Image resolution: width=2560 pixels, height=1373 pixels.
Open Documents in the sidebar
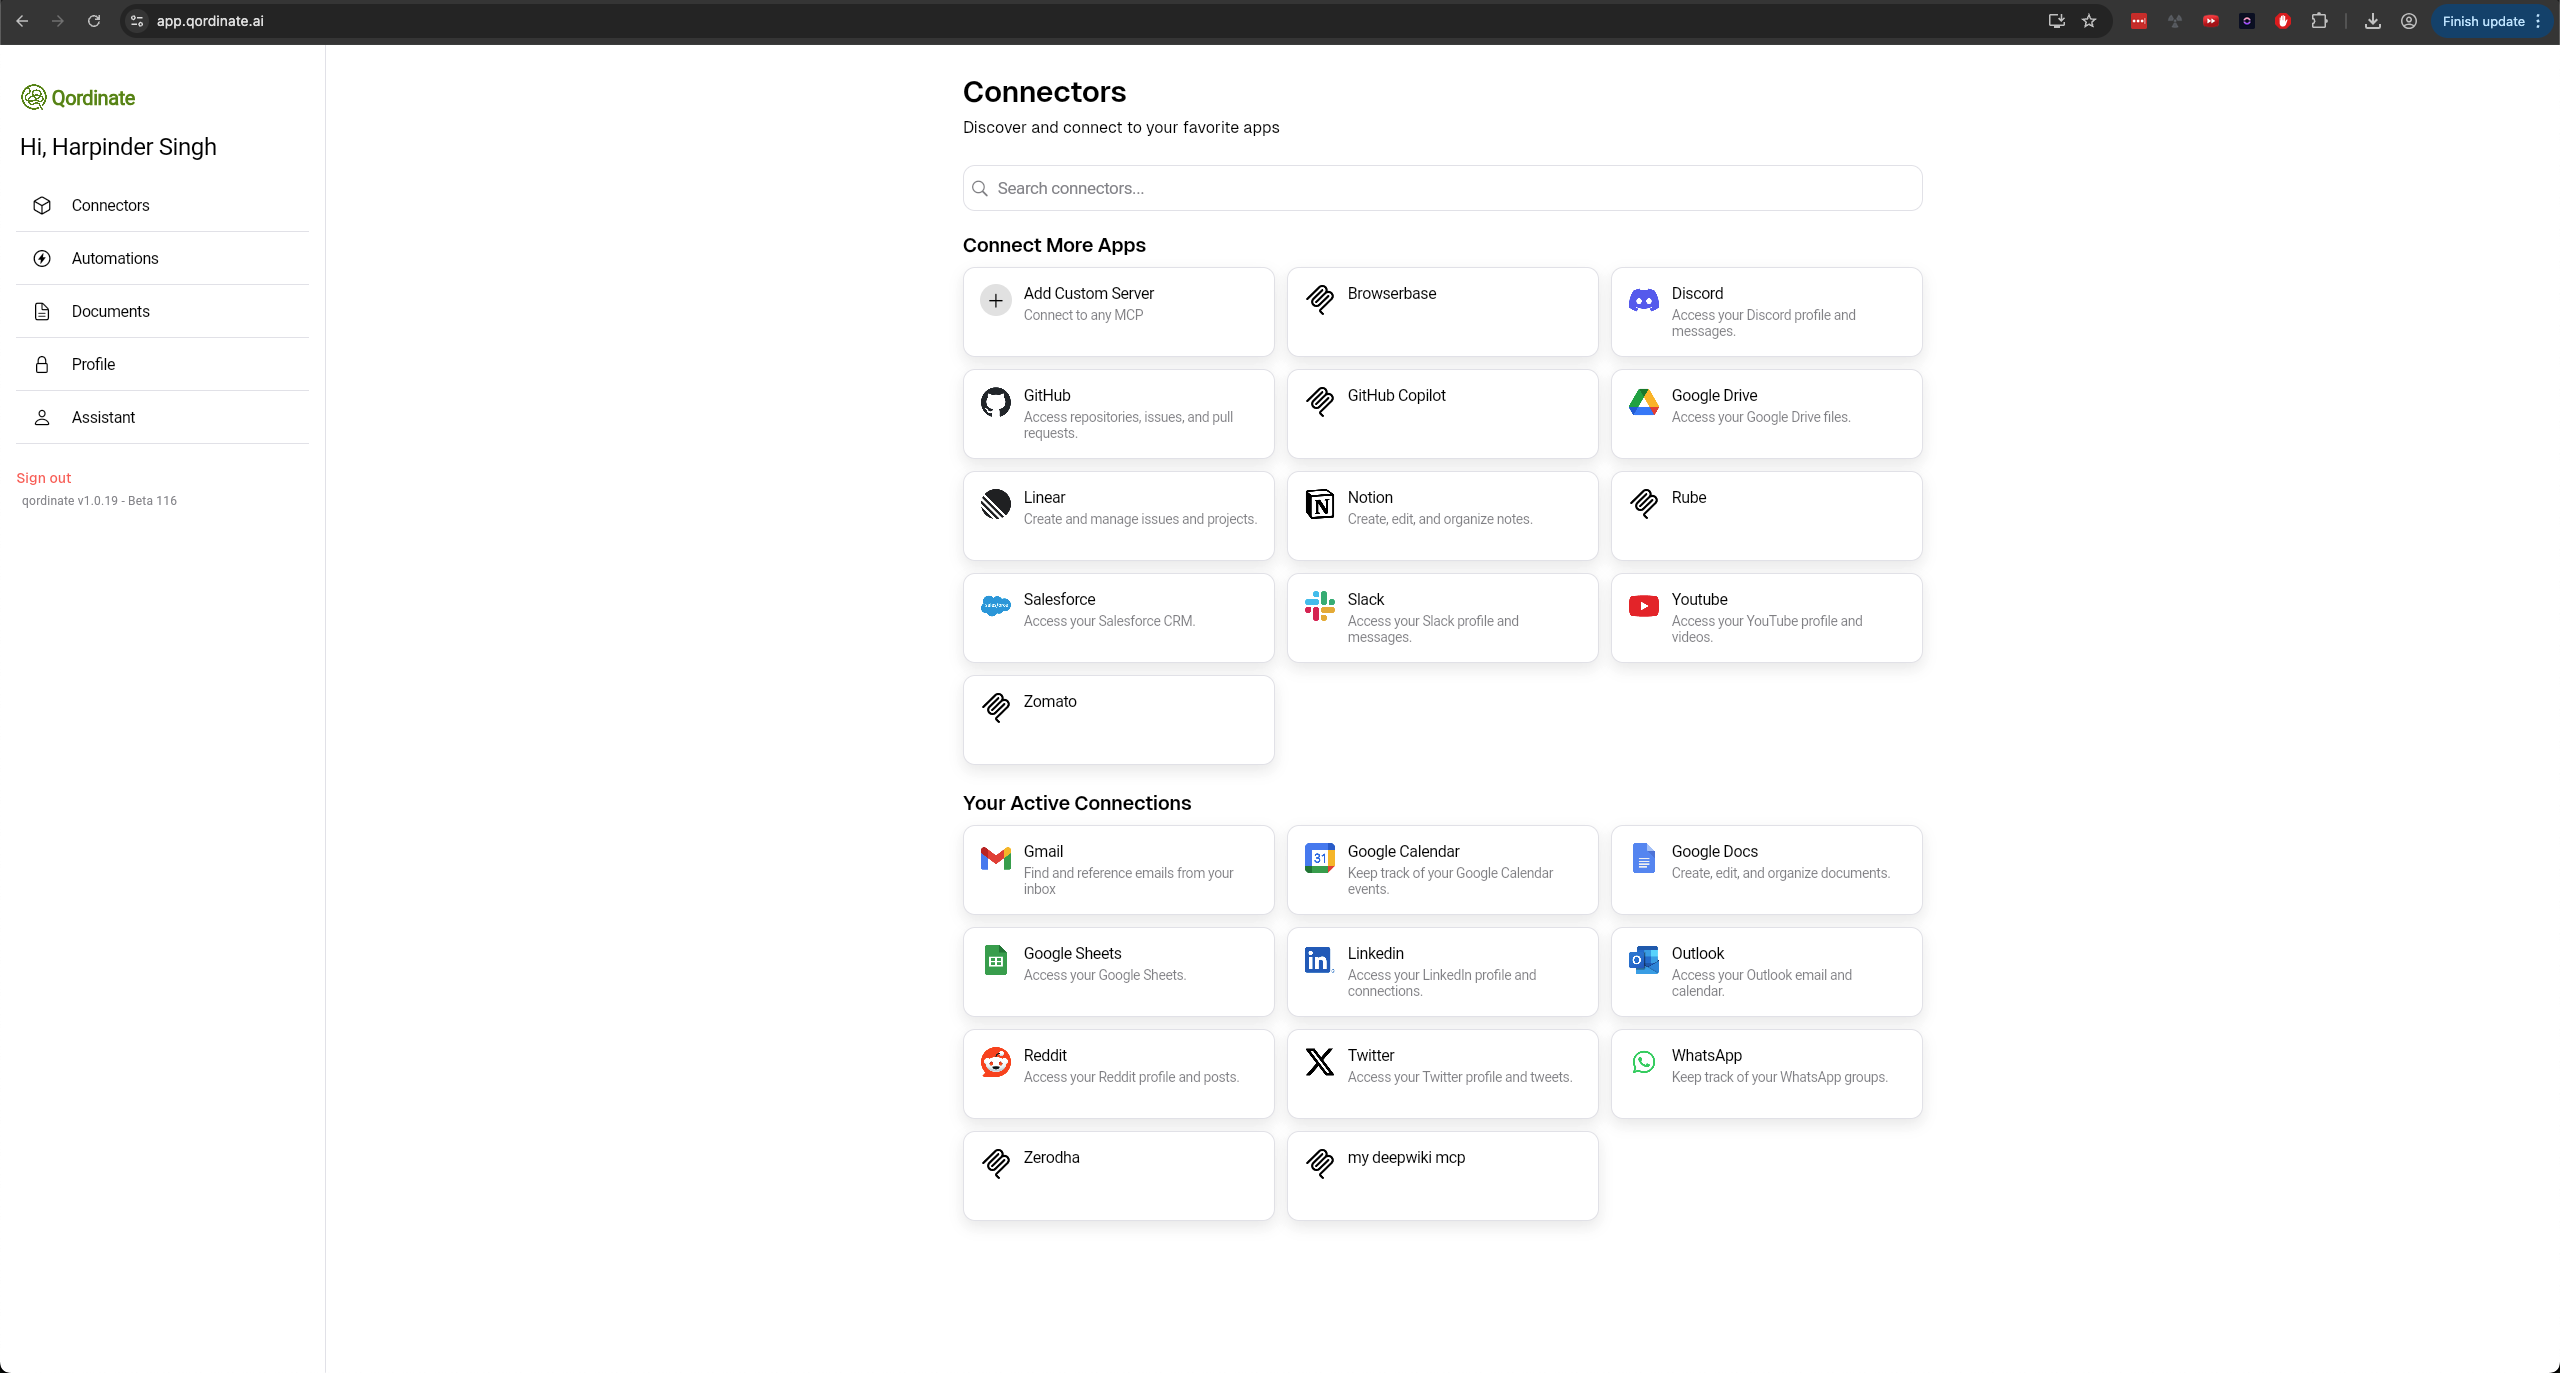pyautogui.click(x=163, y=311)
